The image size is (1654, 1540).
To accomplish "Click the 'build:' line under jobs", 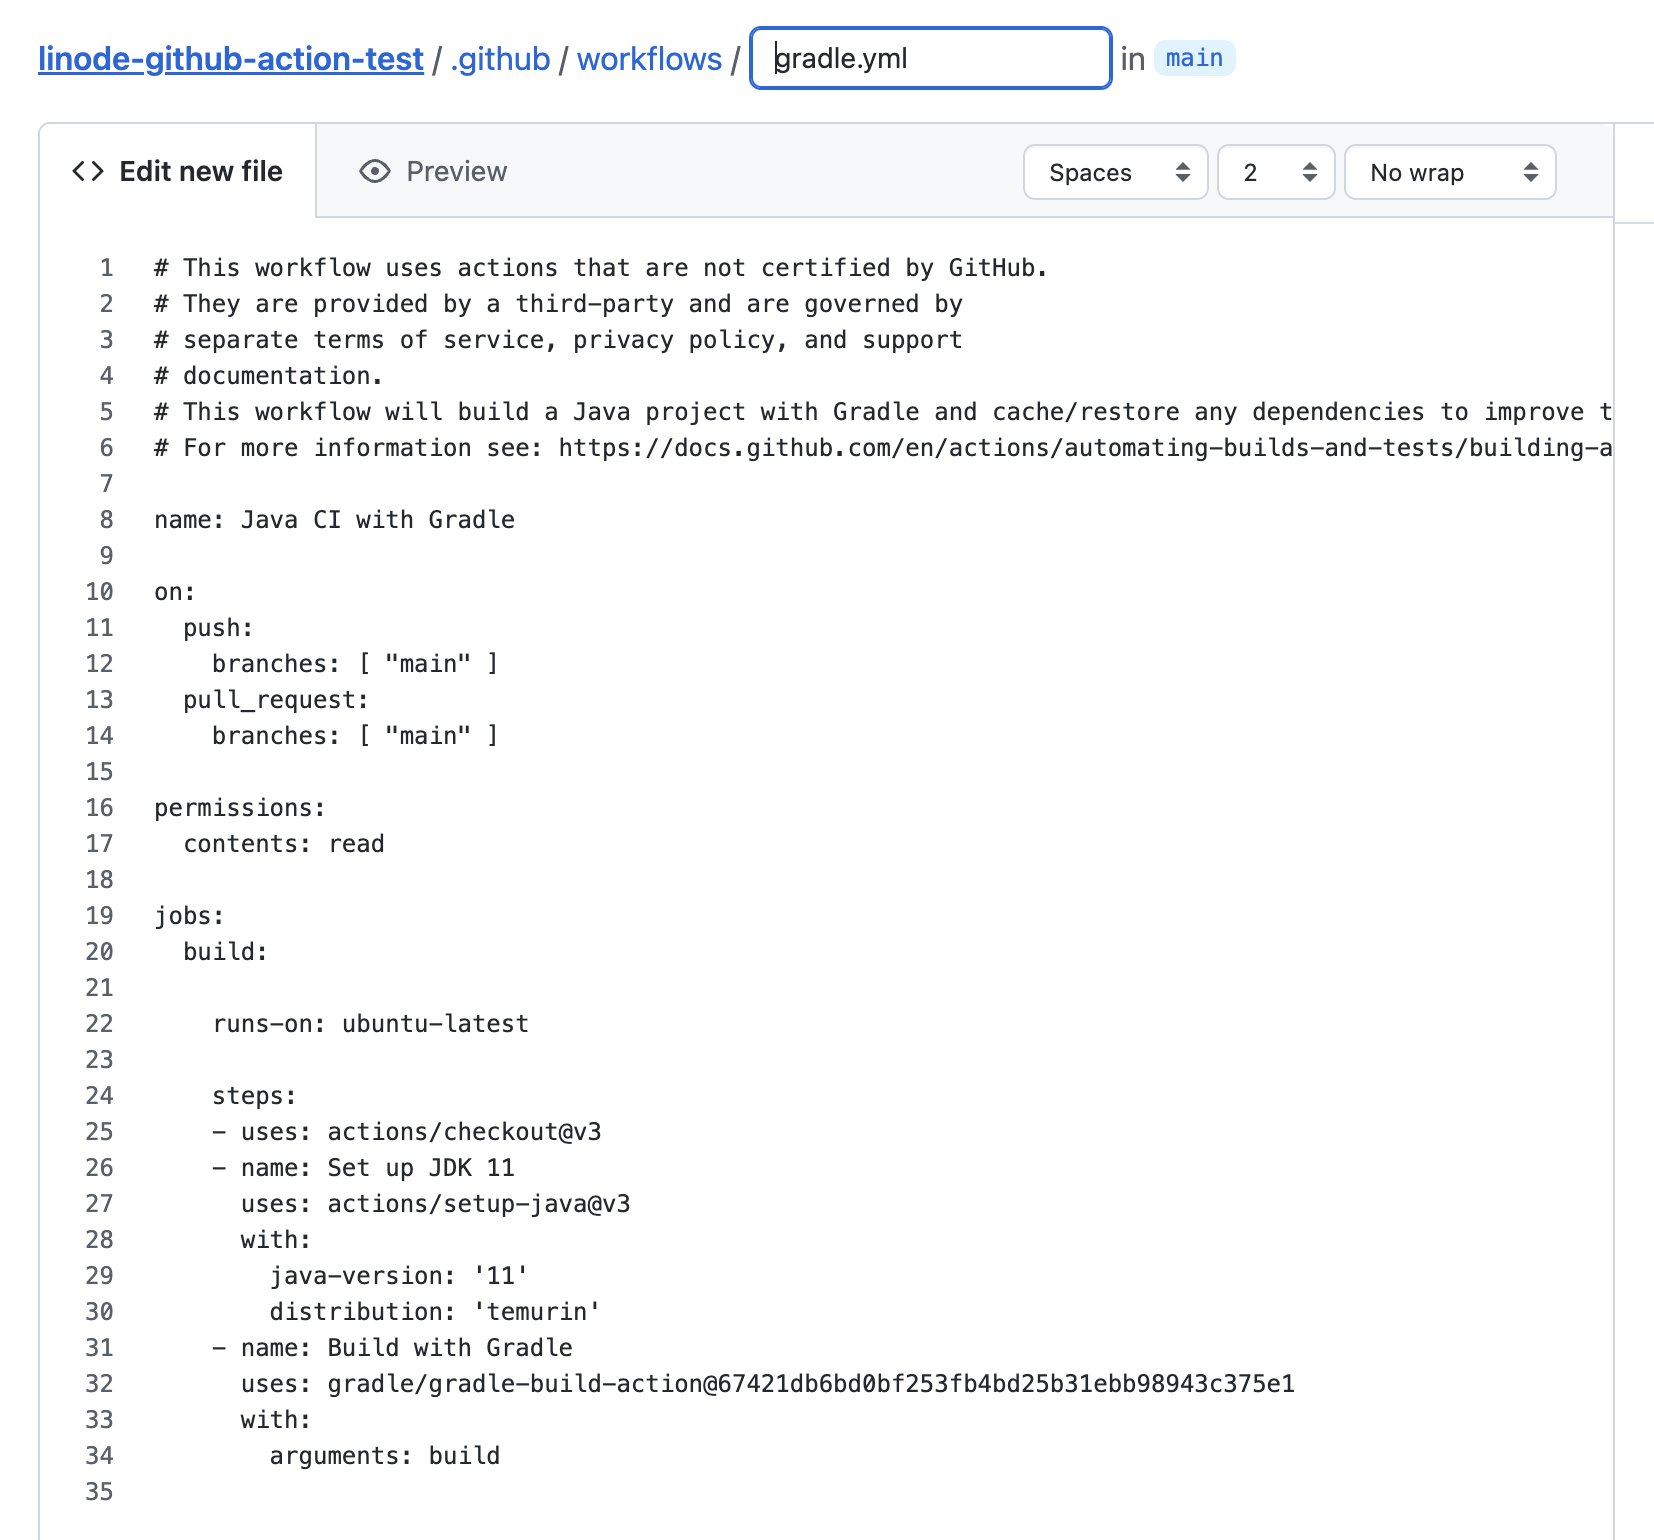I will pos(226,952).
